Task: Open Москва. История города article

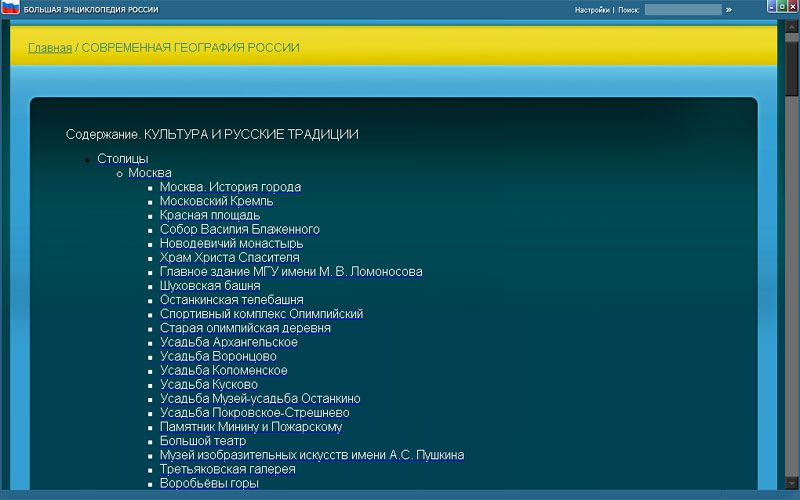Action: (230, 187)
